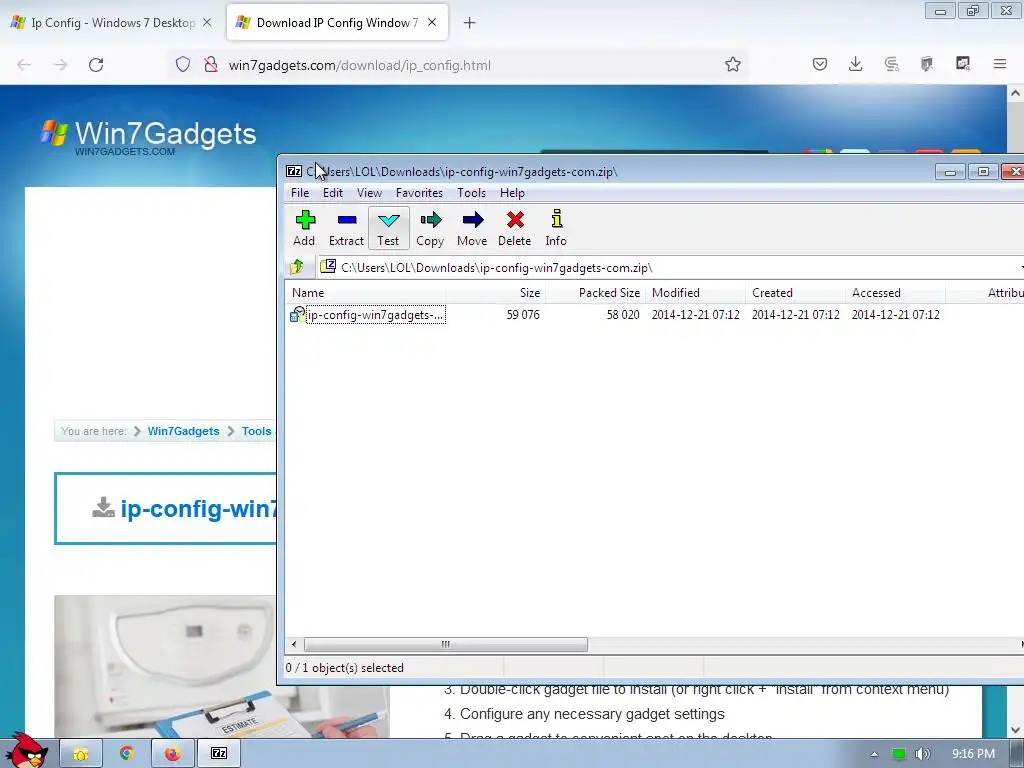This screenshot has width=1024, height=768.
Task: Click the Win7Gadgets site logo
Action: click(148, 137)
